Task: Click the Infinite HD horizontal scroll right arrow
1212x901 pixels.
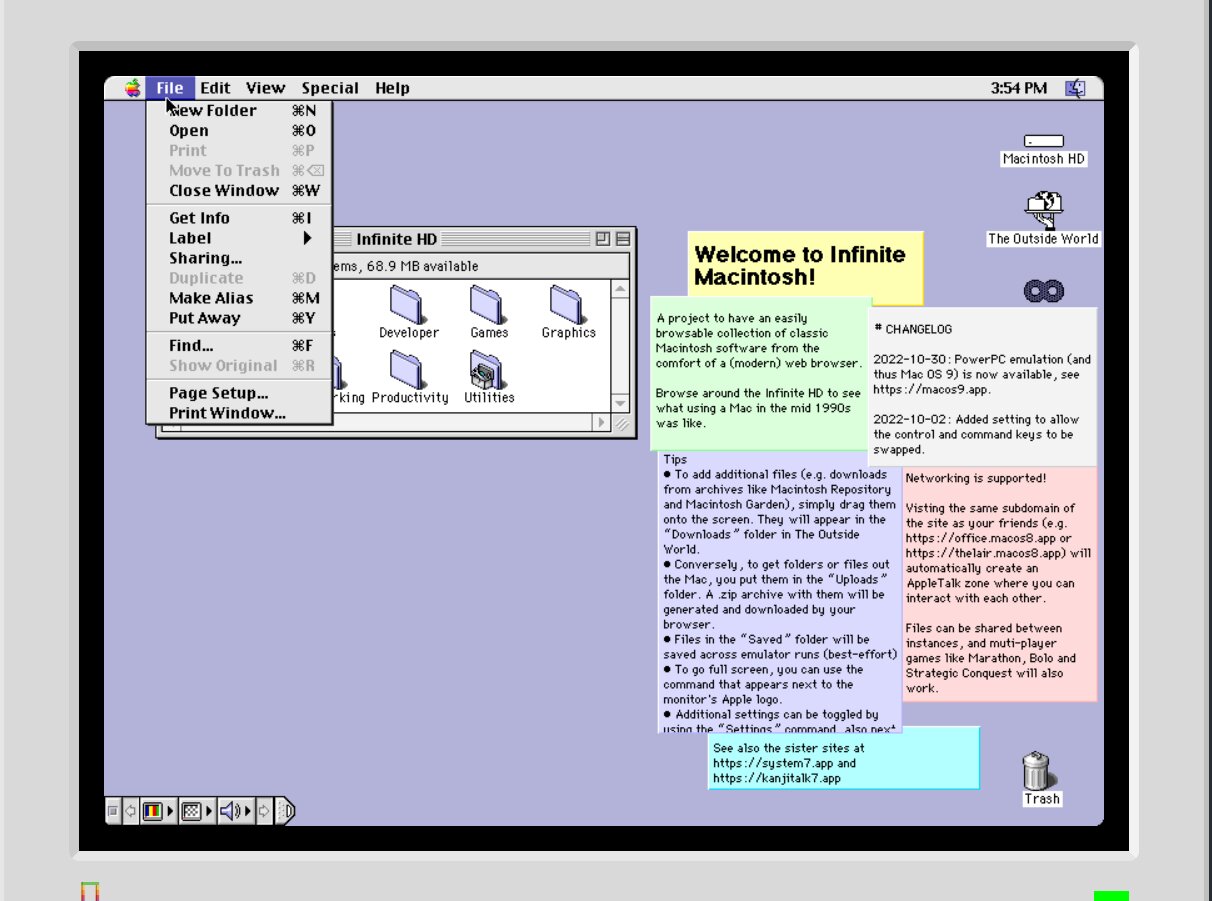Action: coord(602,422)
